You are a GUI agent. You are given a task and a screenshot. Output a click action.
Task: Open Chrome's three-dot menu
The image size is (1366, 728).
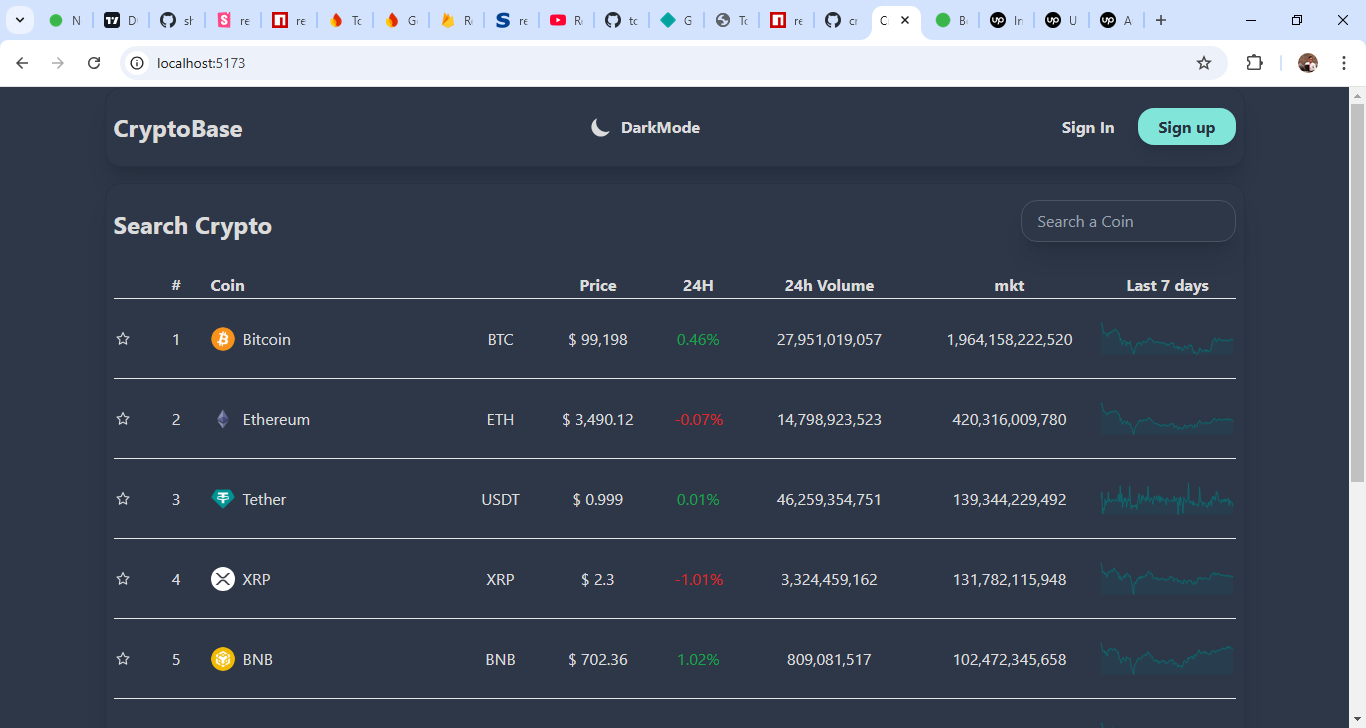click(x=1344, y=63)
